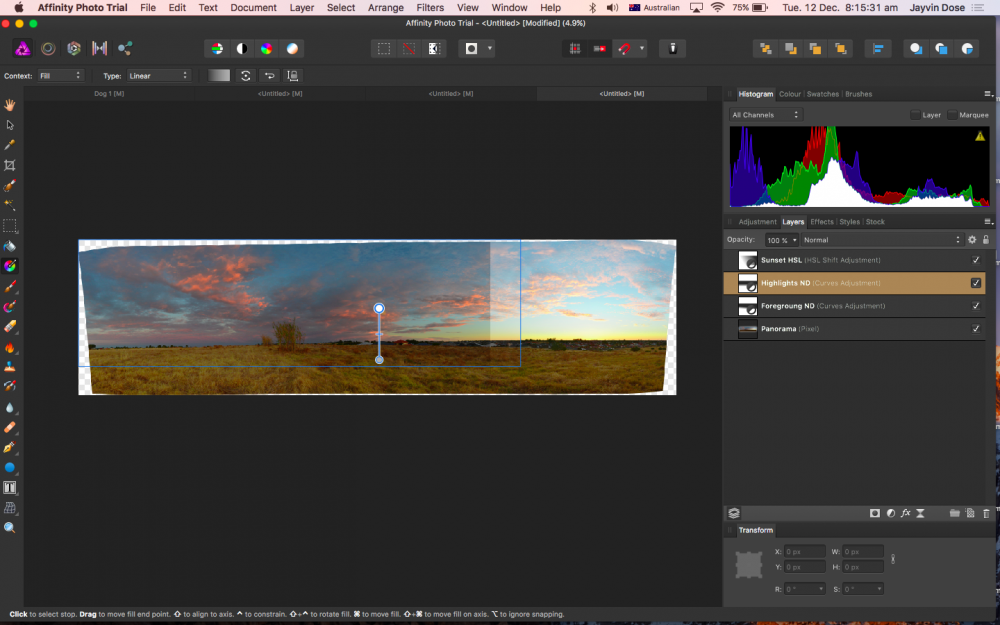Screen dimensions: 1000x625
Task: Hide the Sunset HSL layer
Action: pos(976,260)
